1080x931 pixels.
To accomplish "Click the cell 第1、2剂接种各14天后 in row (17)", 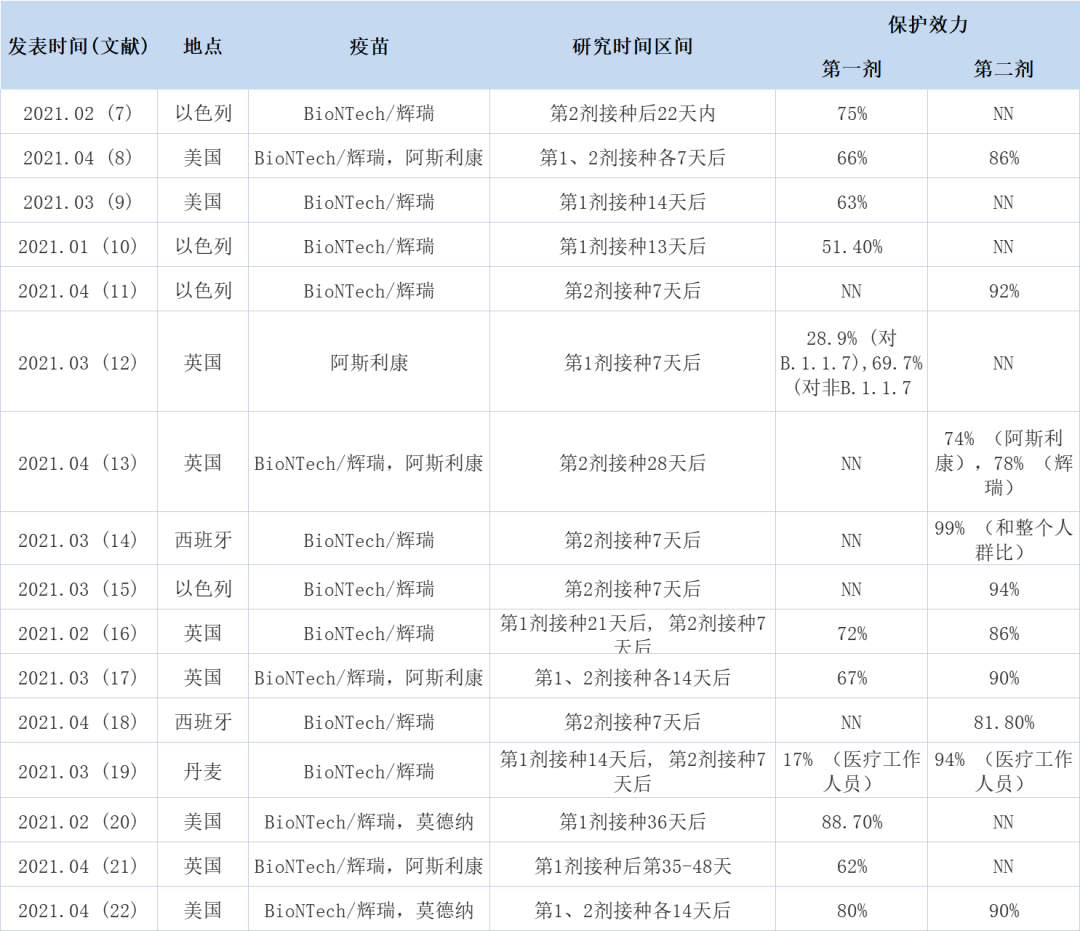I will 632,678.
